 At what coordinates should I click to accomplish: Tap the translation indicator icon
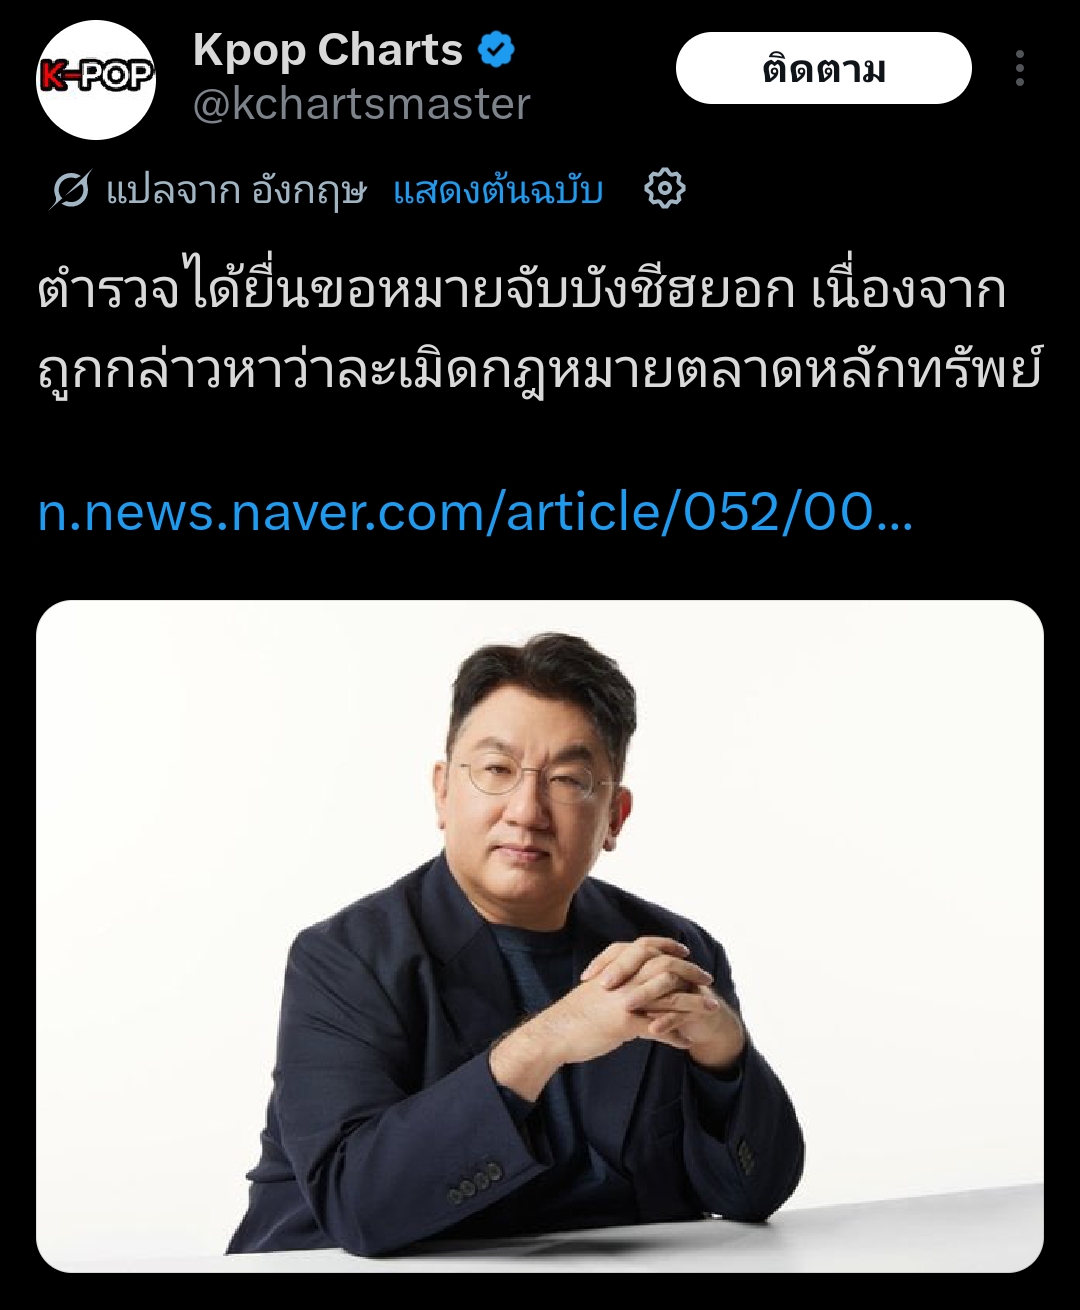point(71,190)
